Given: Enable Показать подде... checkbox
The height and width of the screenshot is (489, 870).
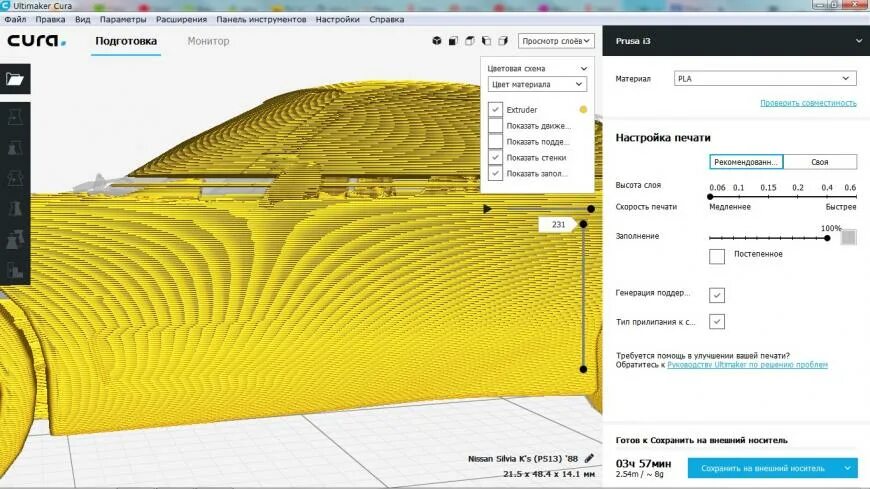Looking at the screenshot, I should [495, 142].
